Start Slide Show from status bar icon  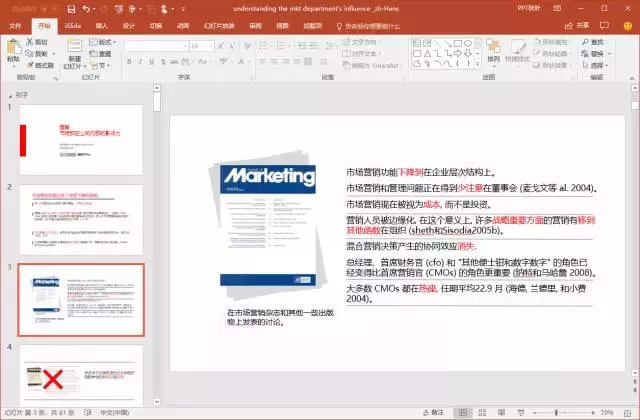click(521, 413)
